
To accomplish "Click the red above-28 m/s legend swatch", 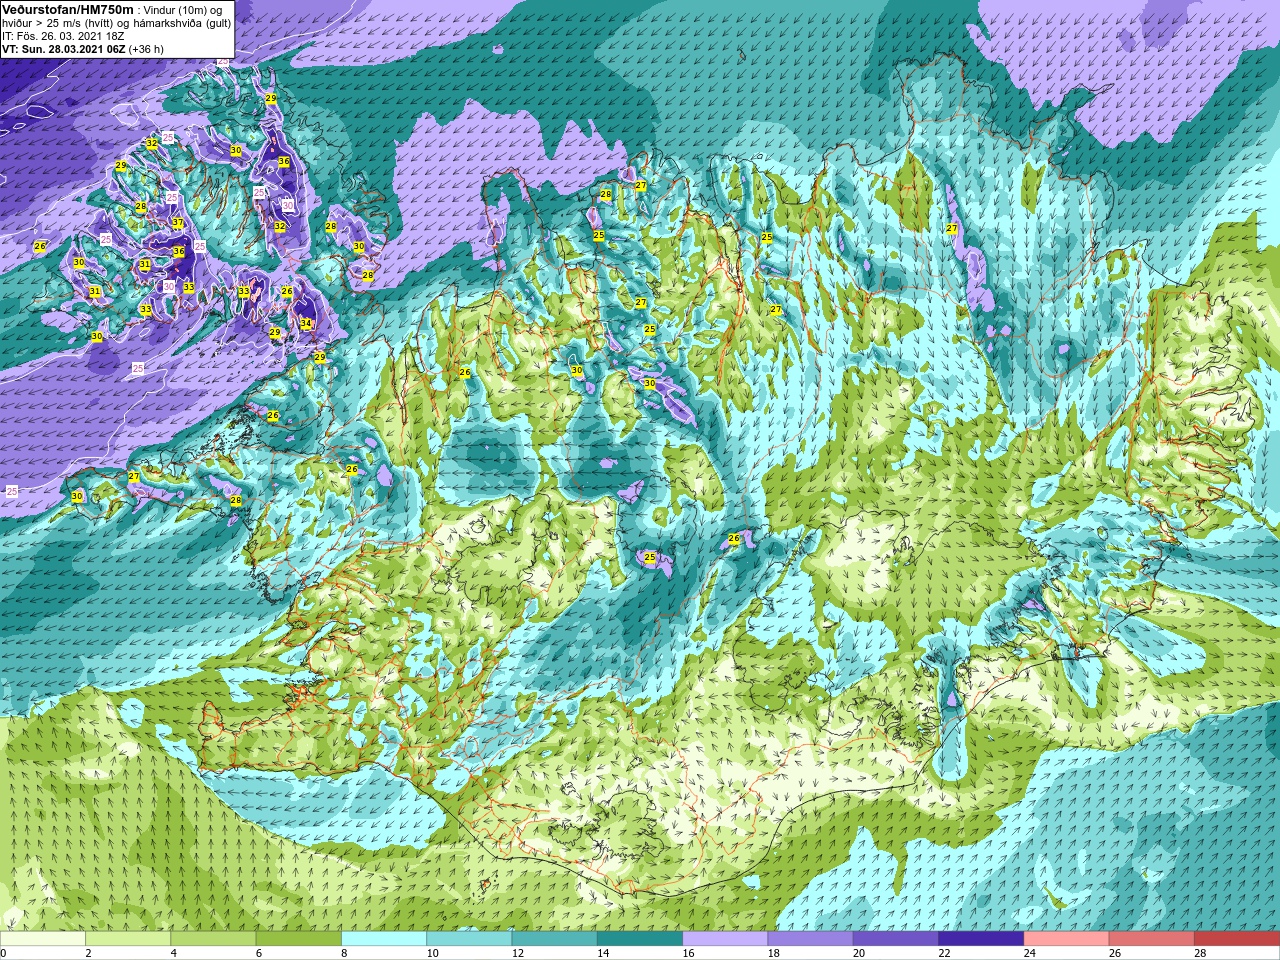I will coord(1236,939).
